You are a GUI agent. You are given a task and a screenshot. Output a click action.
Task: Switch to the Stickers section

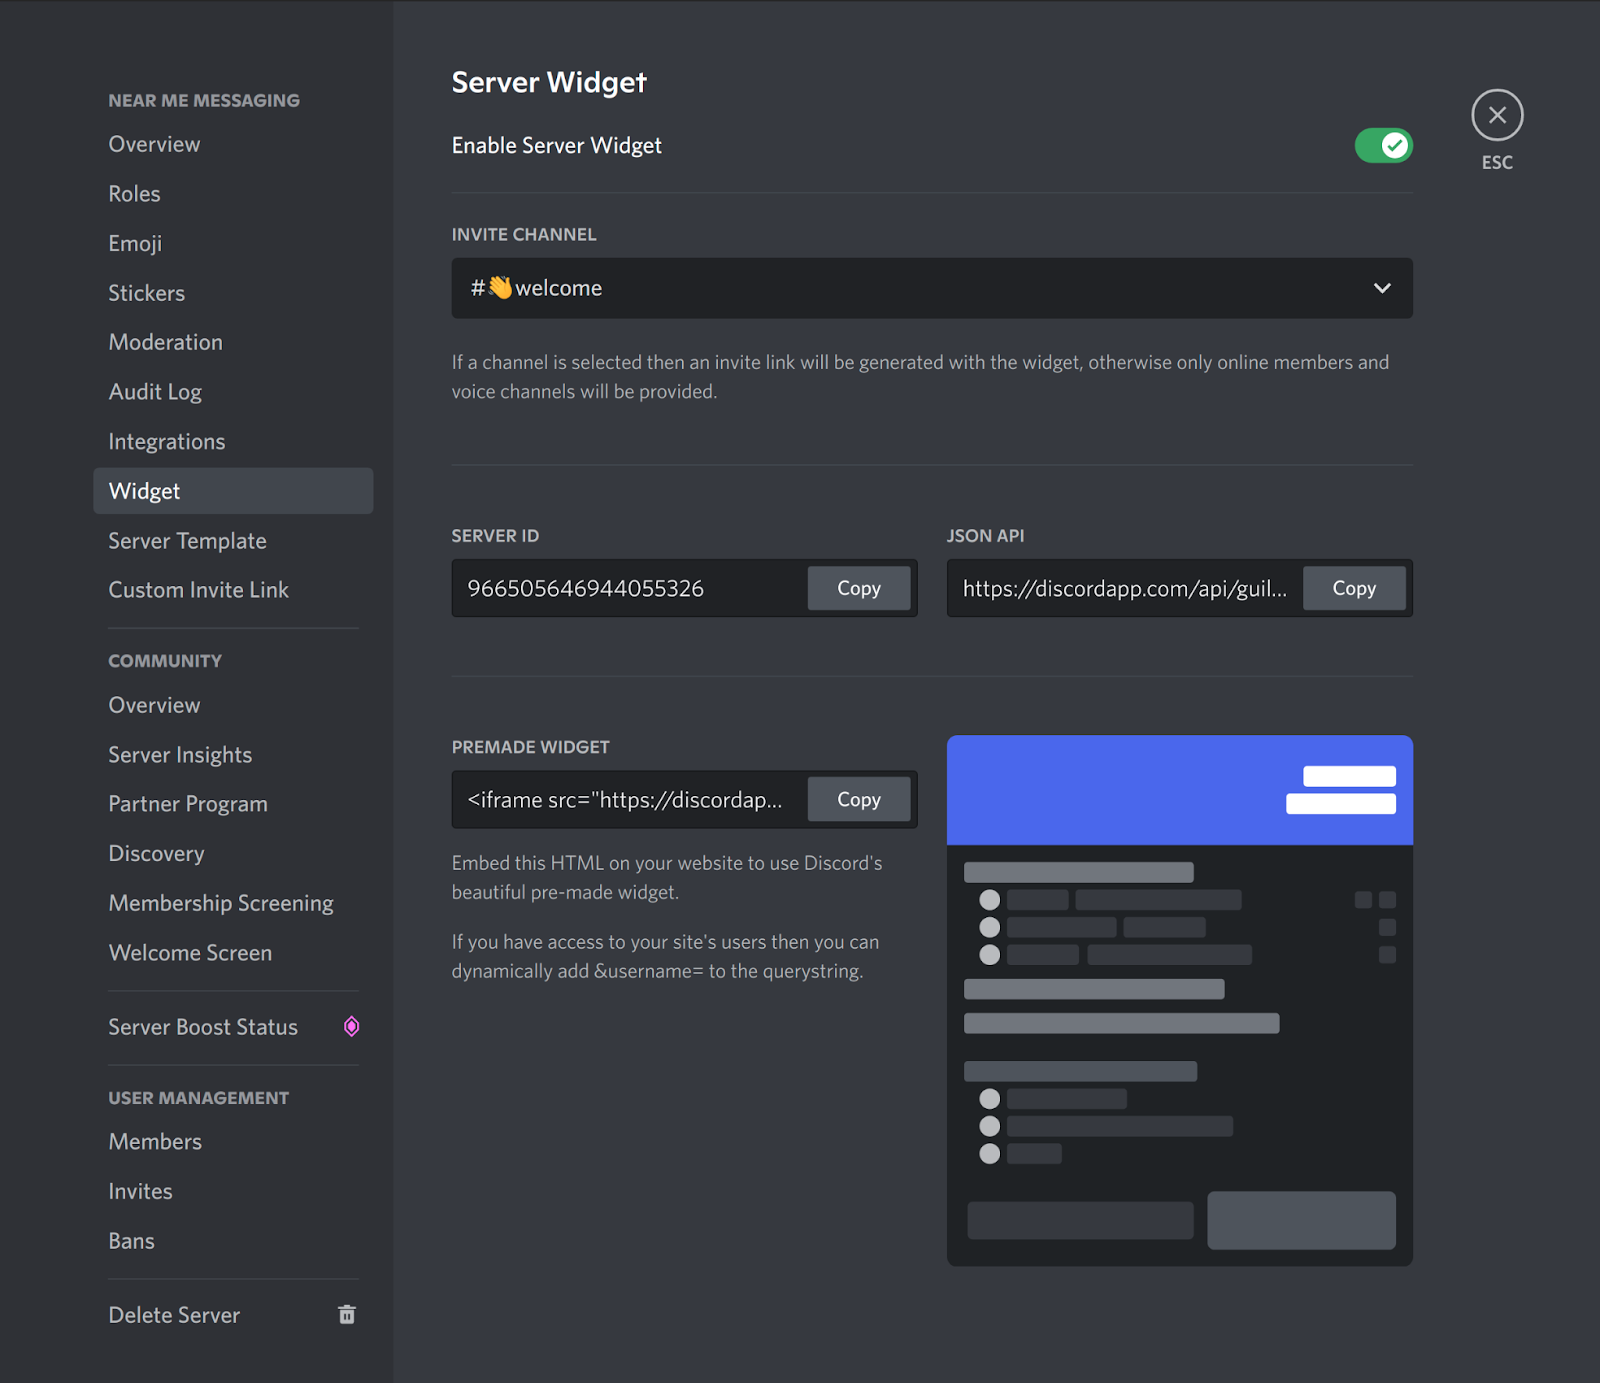point(146,292)
